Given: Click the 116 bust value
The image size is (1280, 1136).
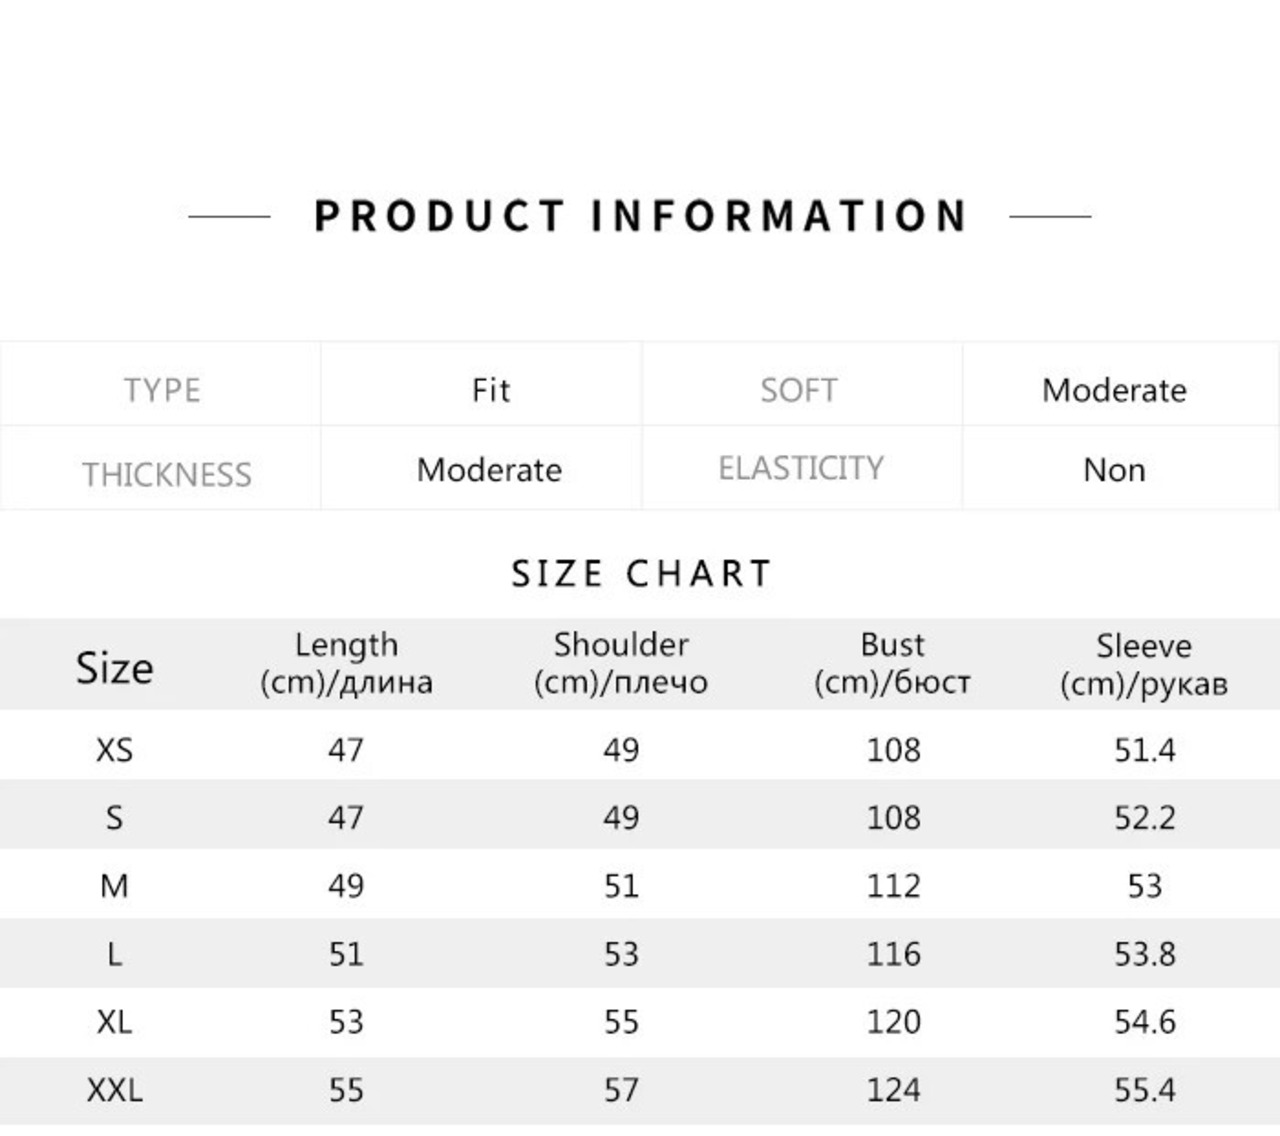Looking at the screenshot, I should pos(893,954).
